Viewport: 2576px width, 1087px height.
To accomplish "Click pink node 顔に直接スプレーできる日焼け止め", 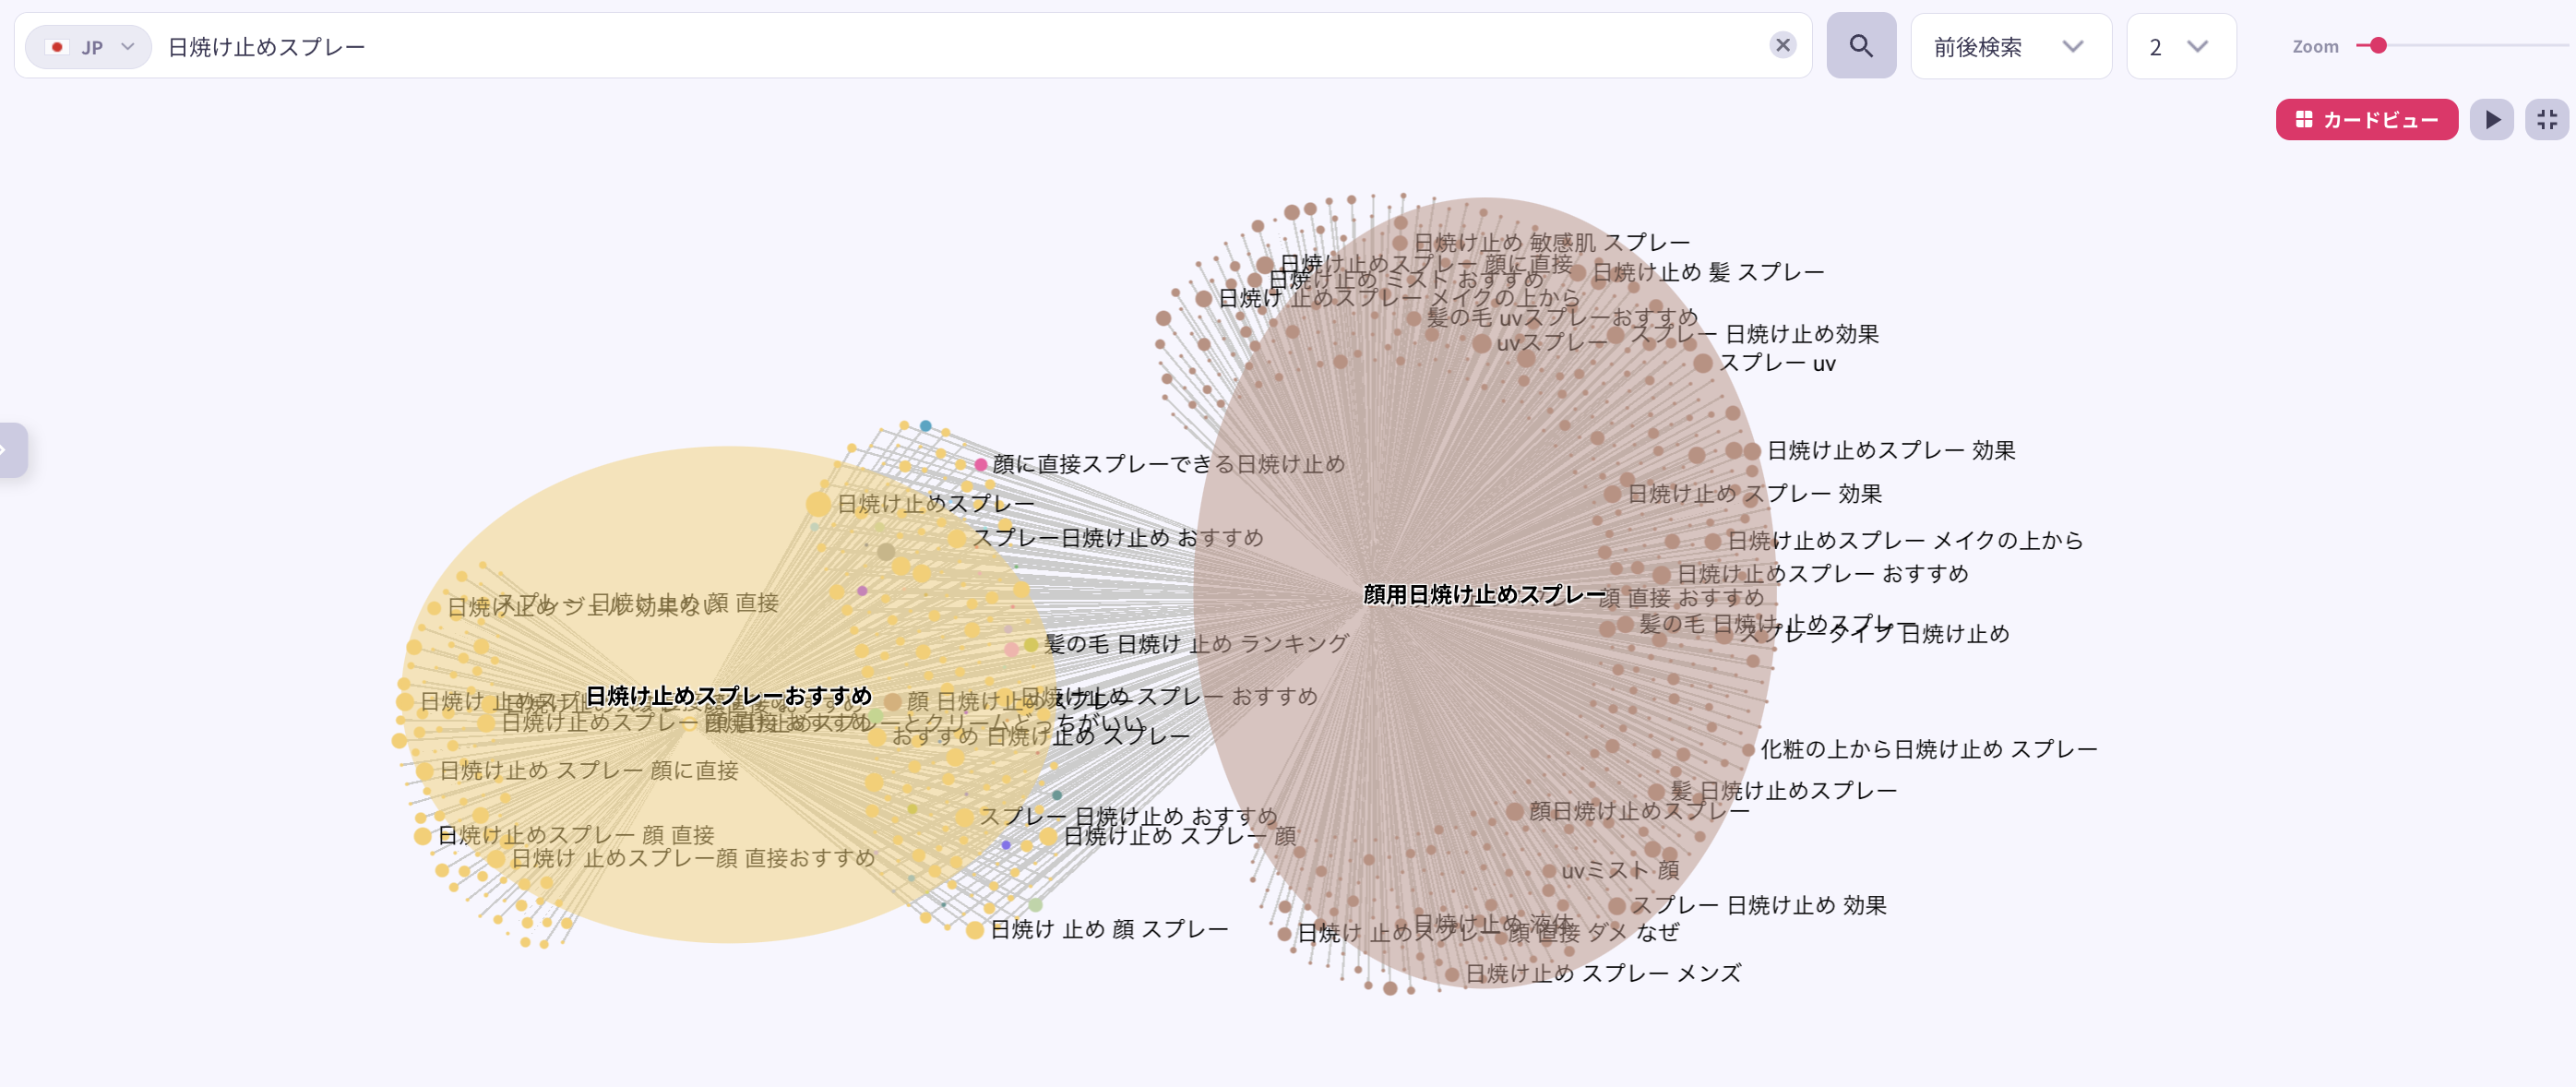I will pyautogui.click(x=981, y=464).
